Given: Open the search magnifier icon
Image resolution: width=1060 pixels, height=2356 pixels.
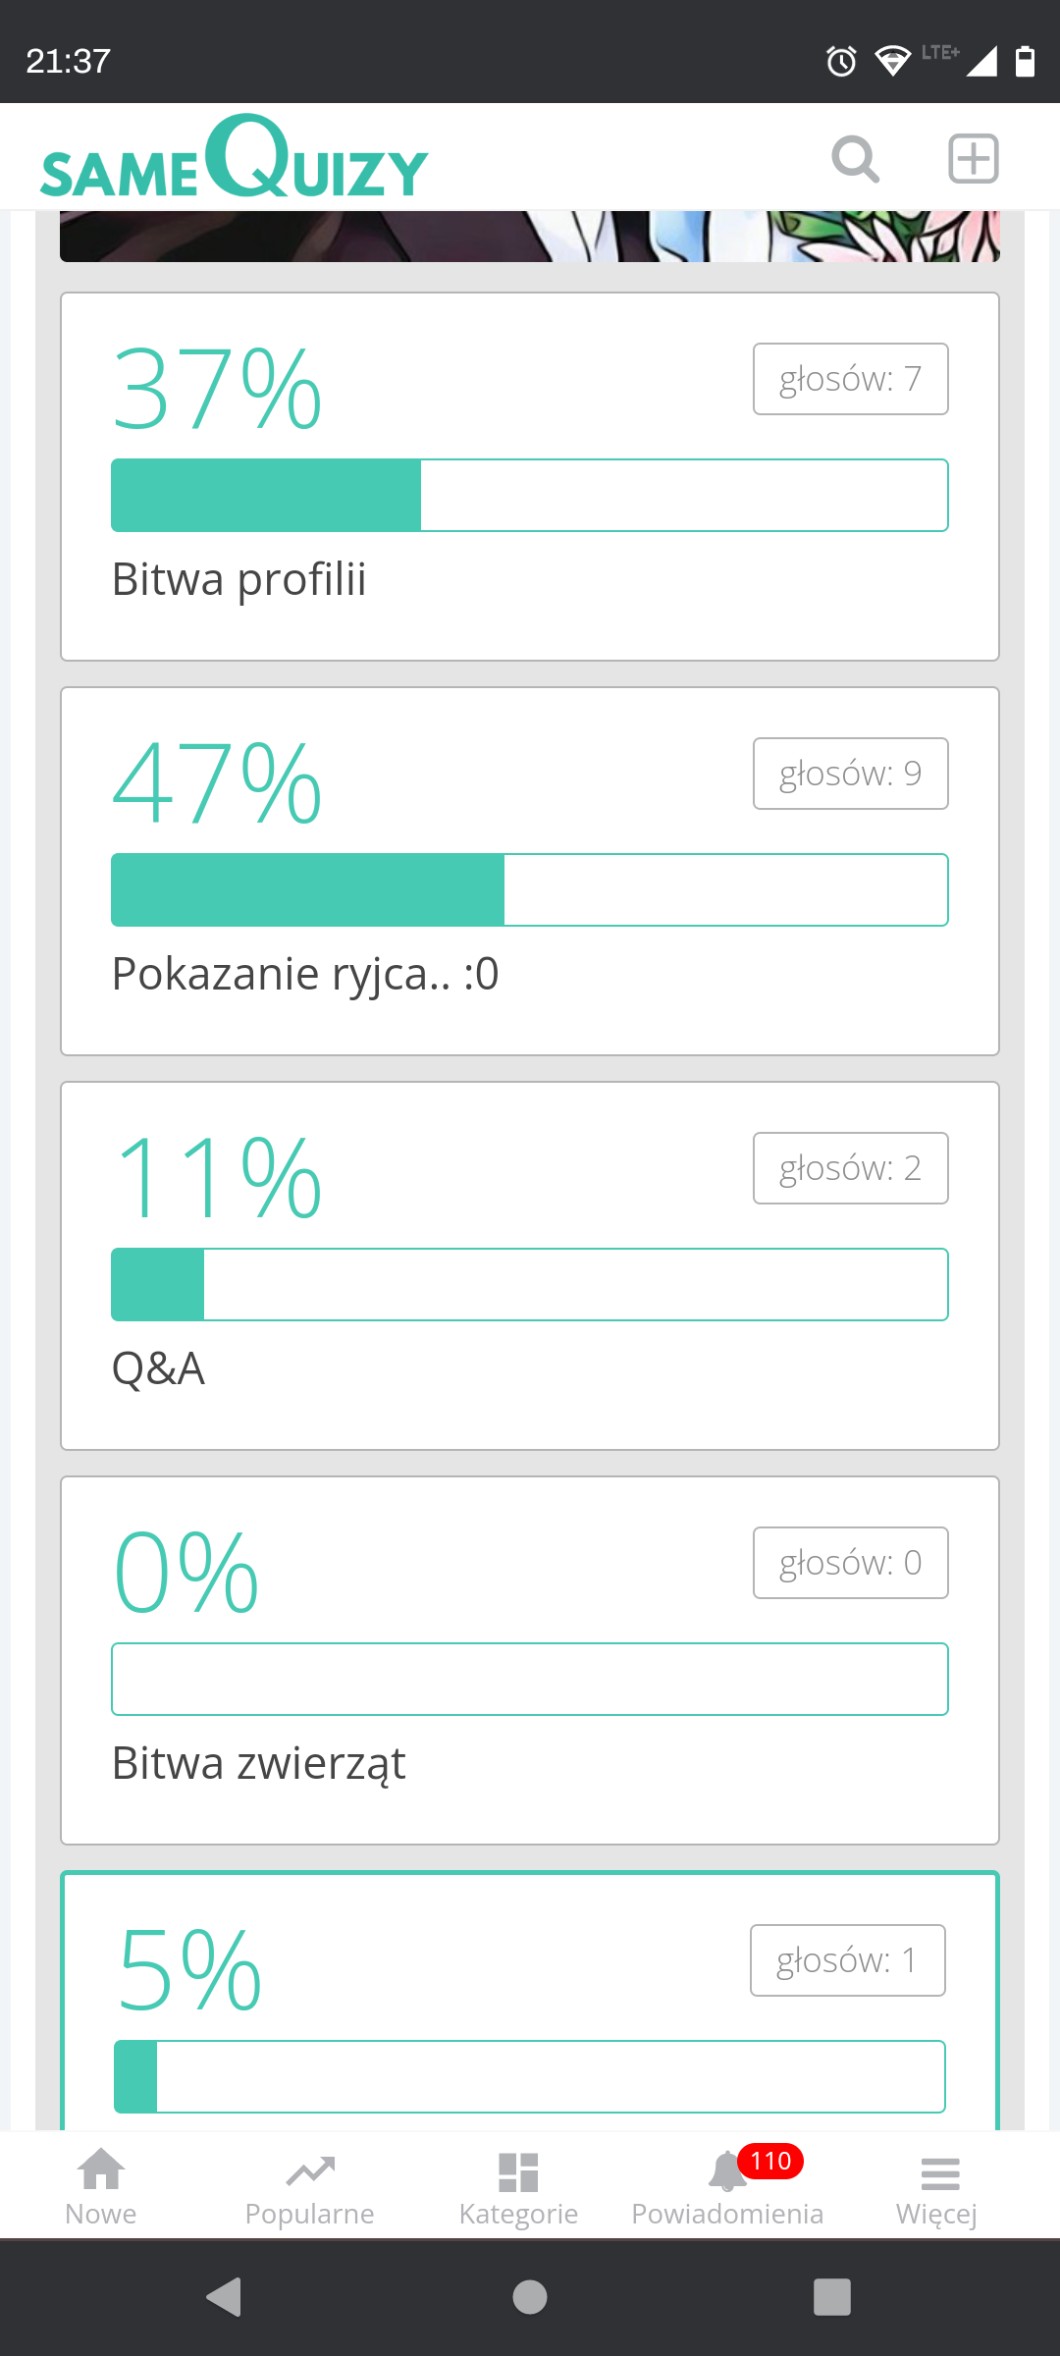Looking at the screenshot, I should 855,159.
